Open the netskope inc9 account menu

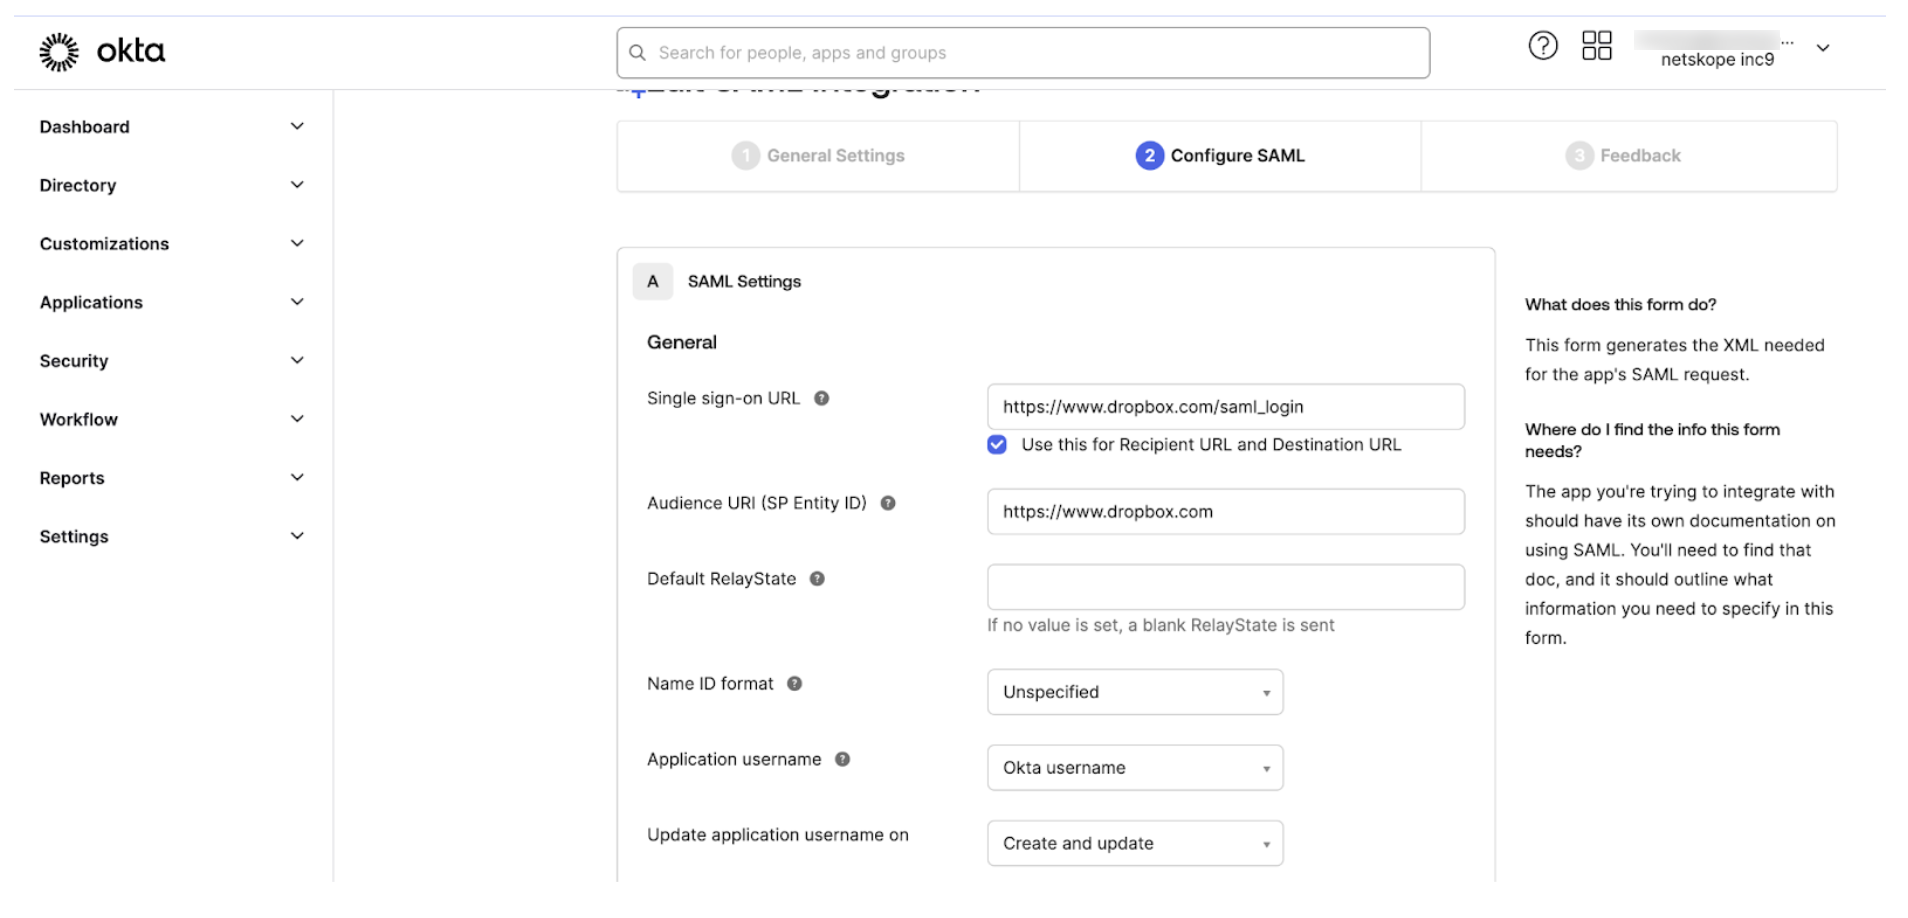(x=1822, y=48)
